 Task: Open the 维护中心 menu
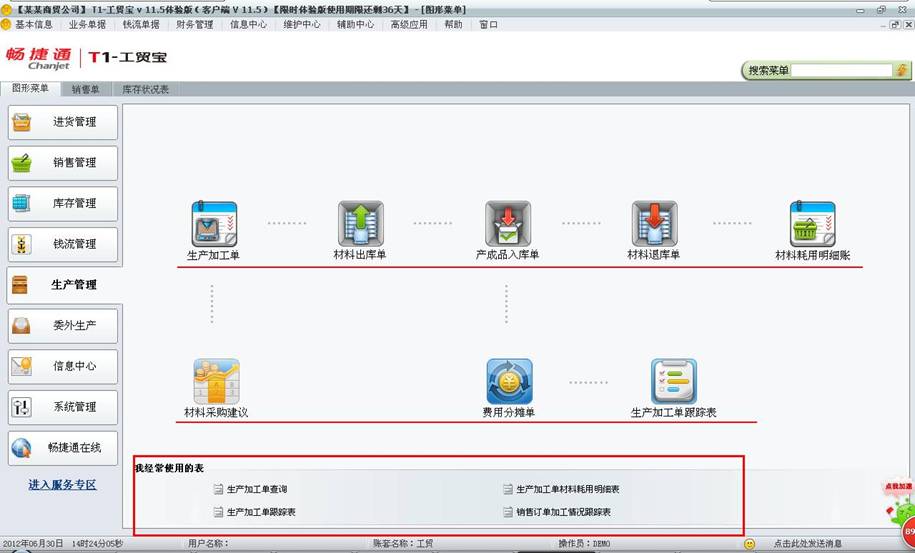[x=302, y=24]
